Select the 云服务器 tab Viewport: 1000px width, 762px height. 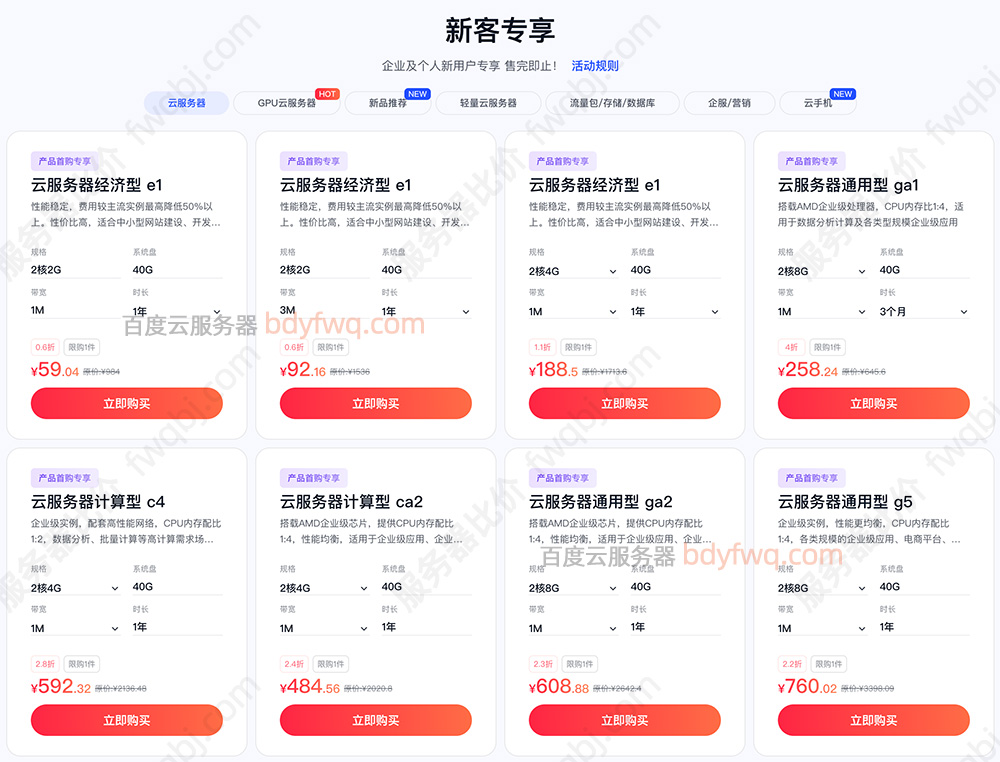(x=185, y=103)
